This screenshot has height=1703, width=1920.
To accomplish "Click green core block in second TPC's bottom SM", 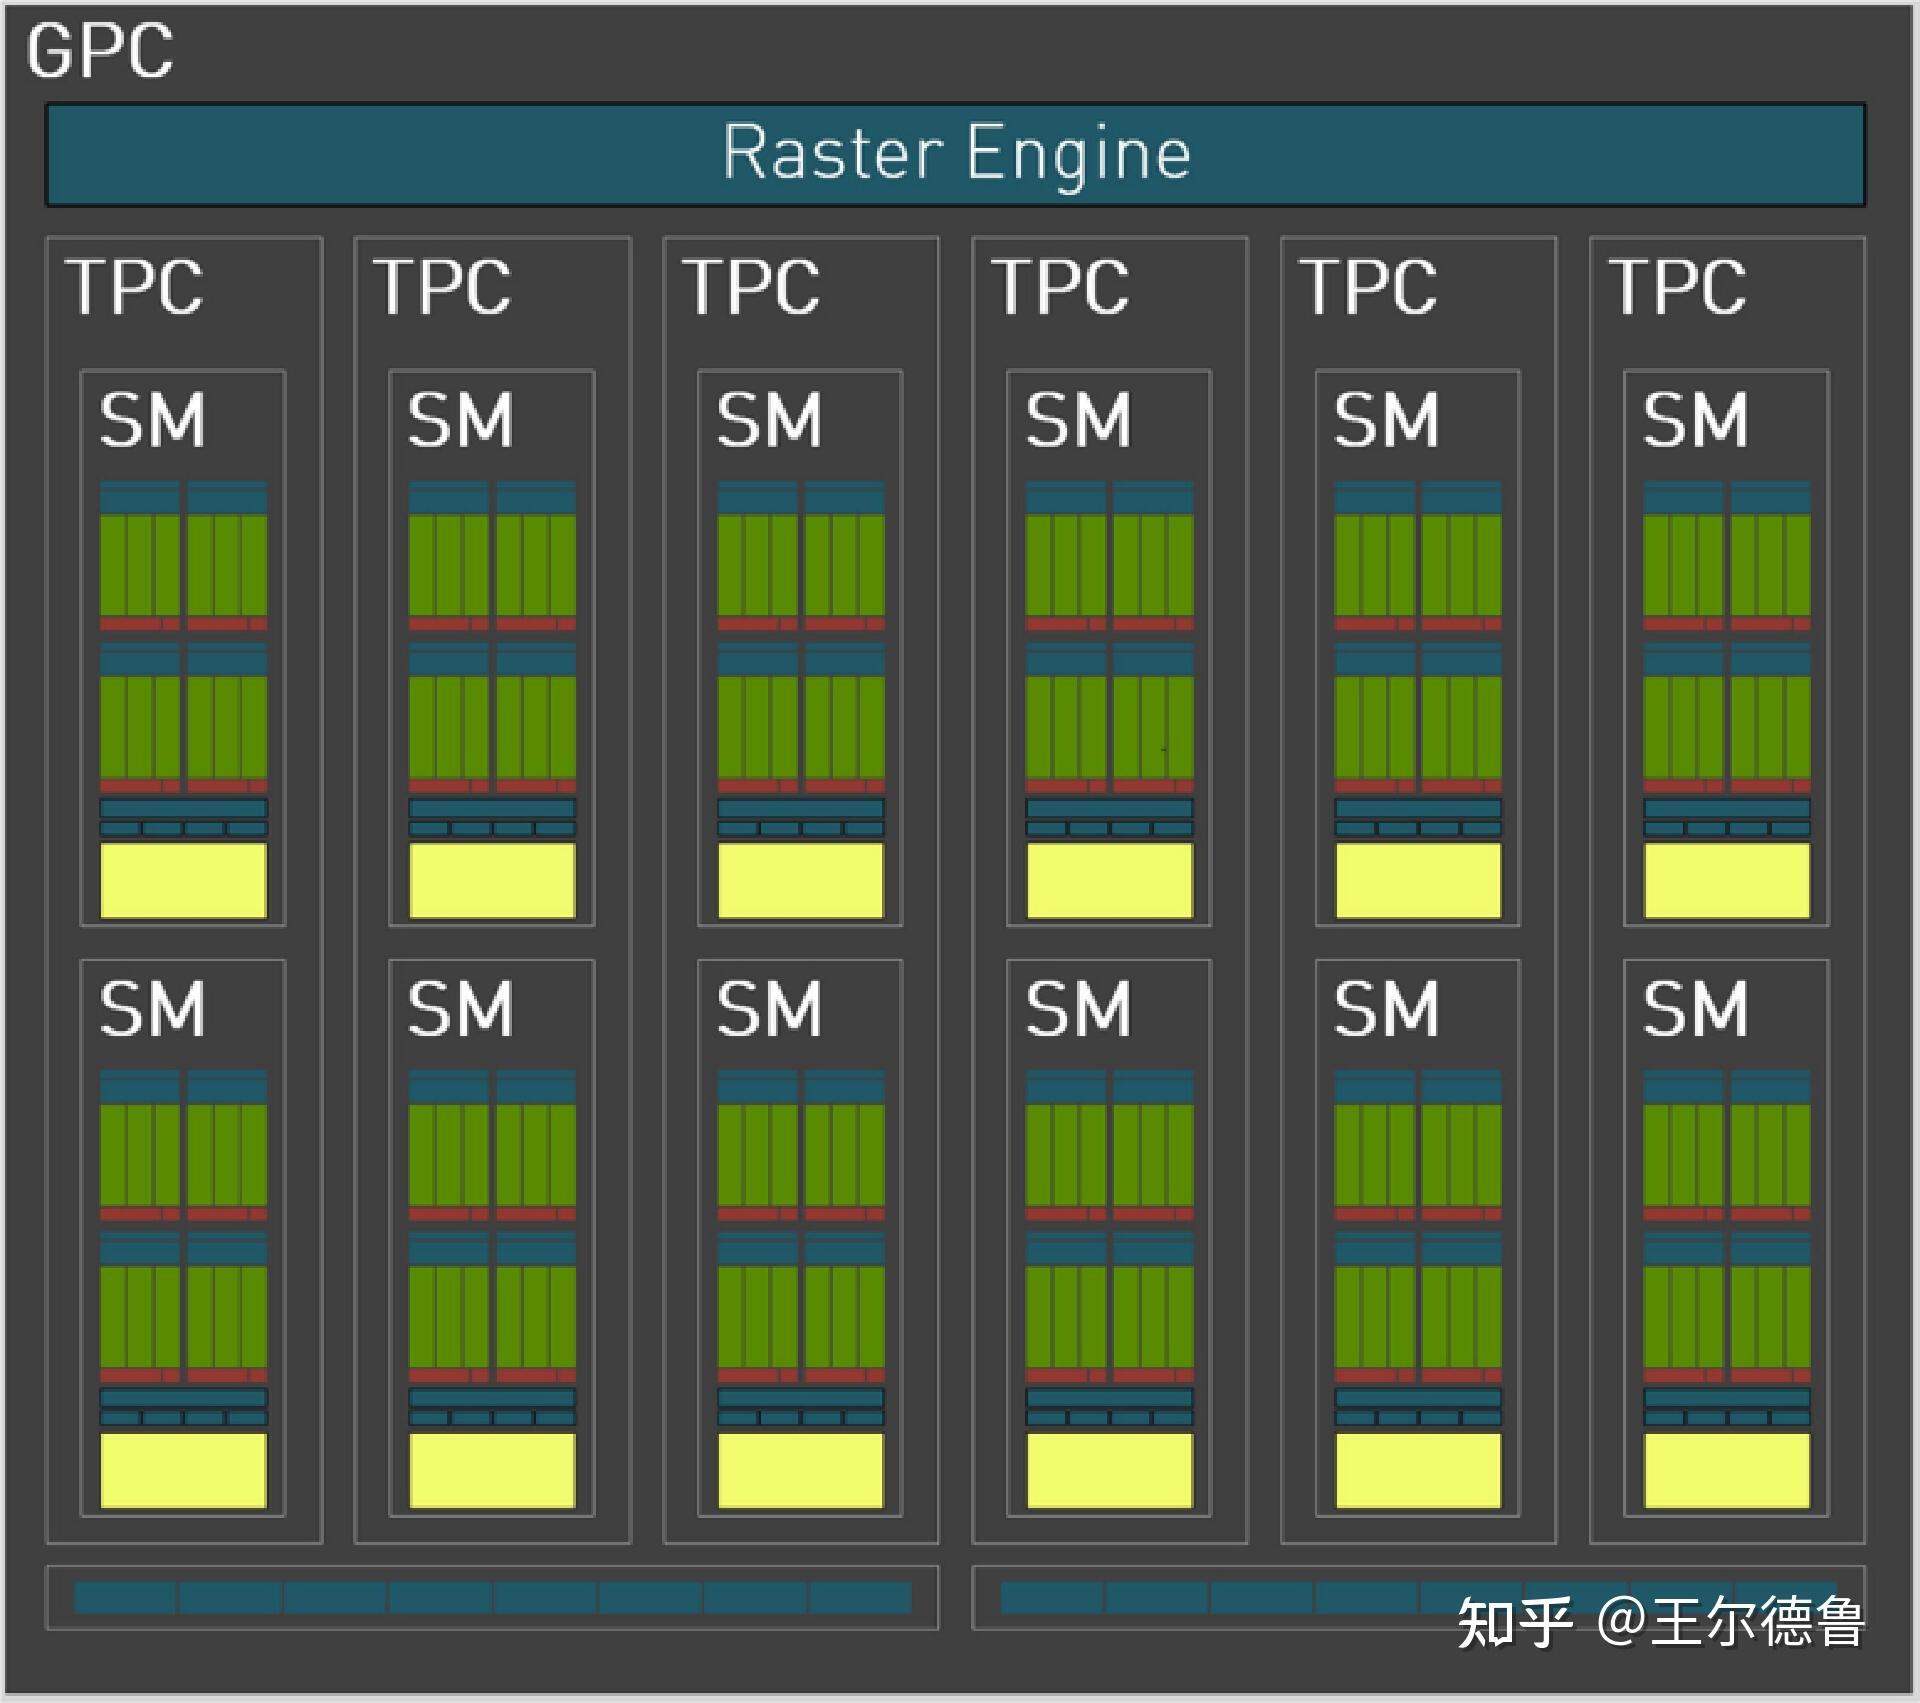I will click(448, 1155).
